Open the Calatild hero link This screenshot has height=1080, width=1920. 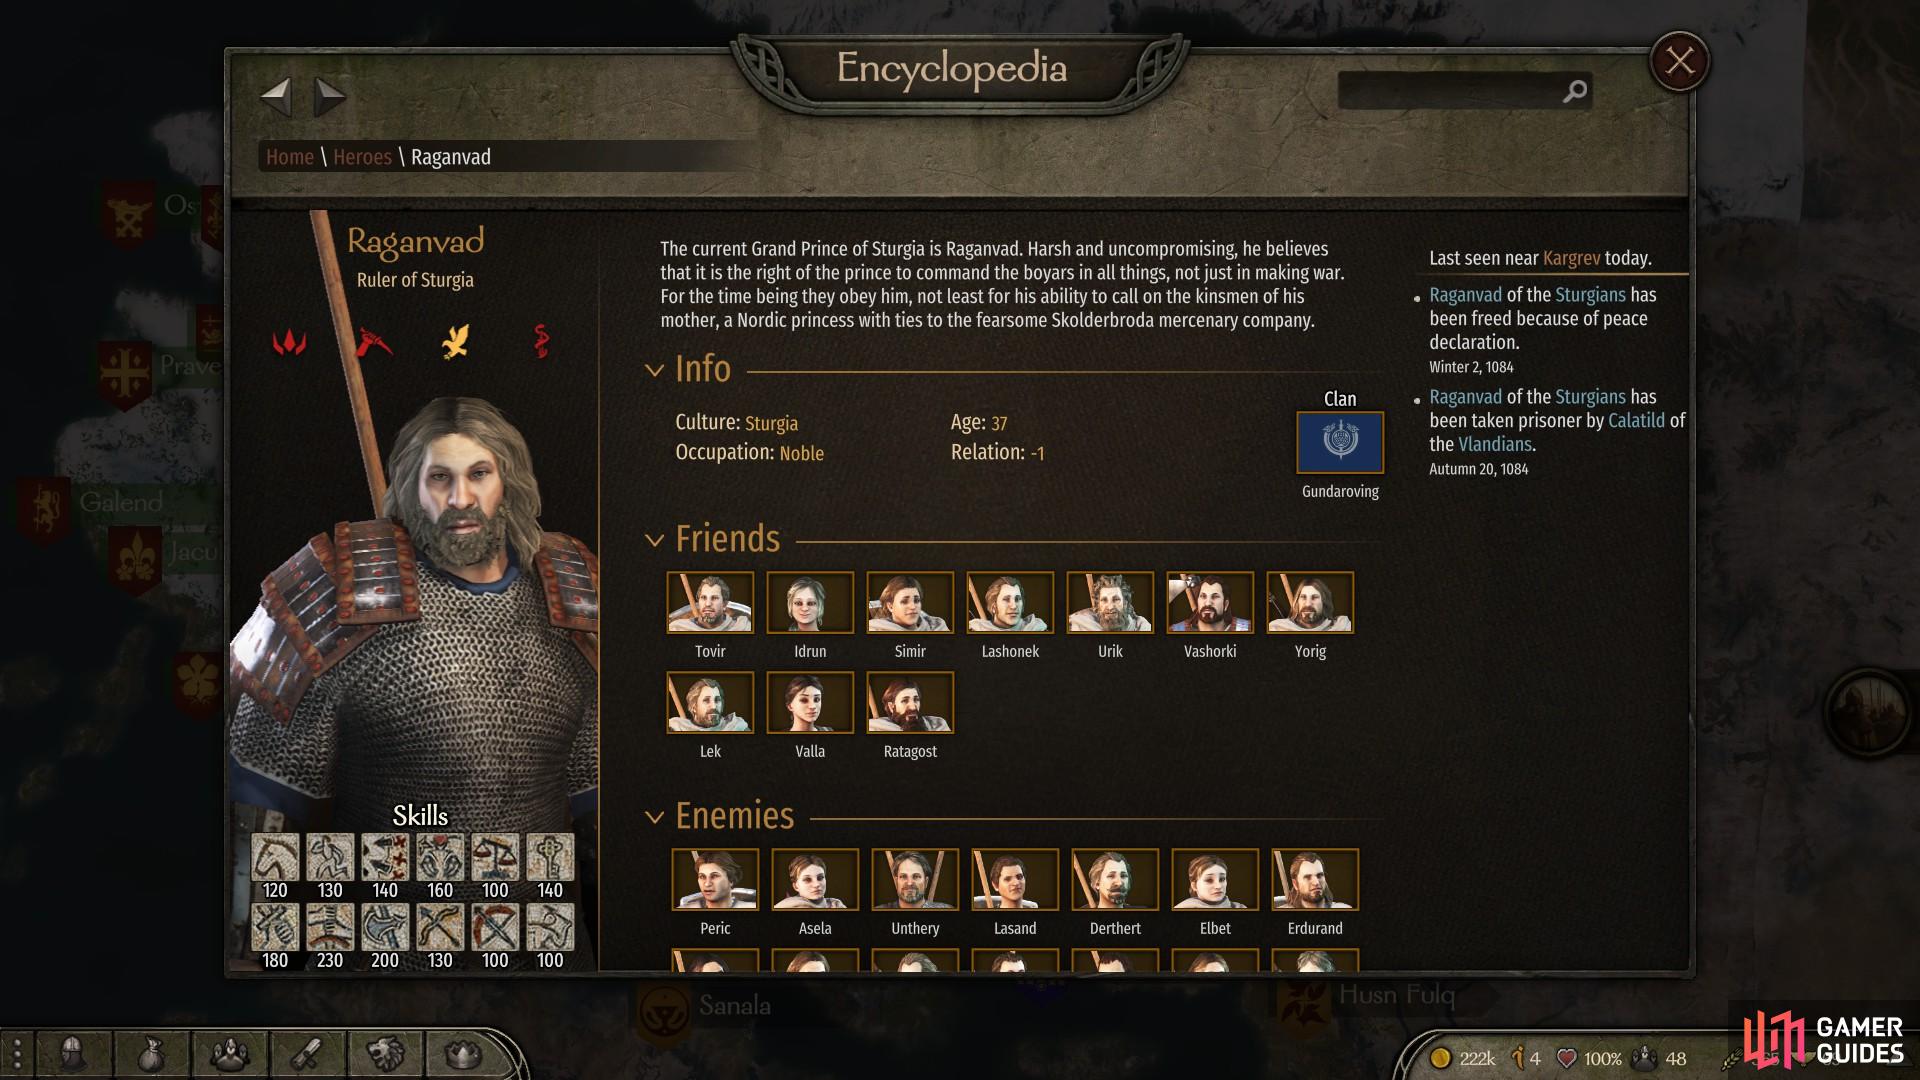pyautogui.click(x=1636, y=421)
